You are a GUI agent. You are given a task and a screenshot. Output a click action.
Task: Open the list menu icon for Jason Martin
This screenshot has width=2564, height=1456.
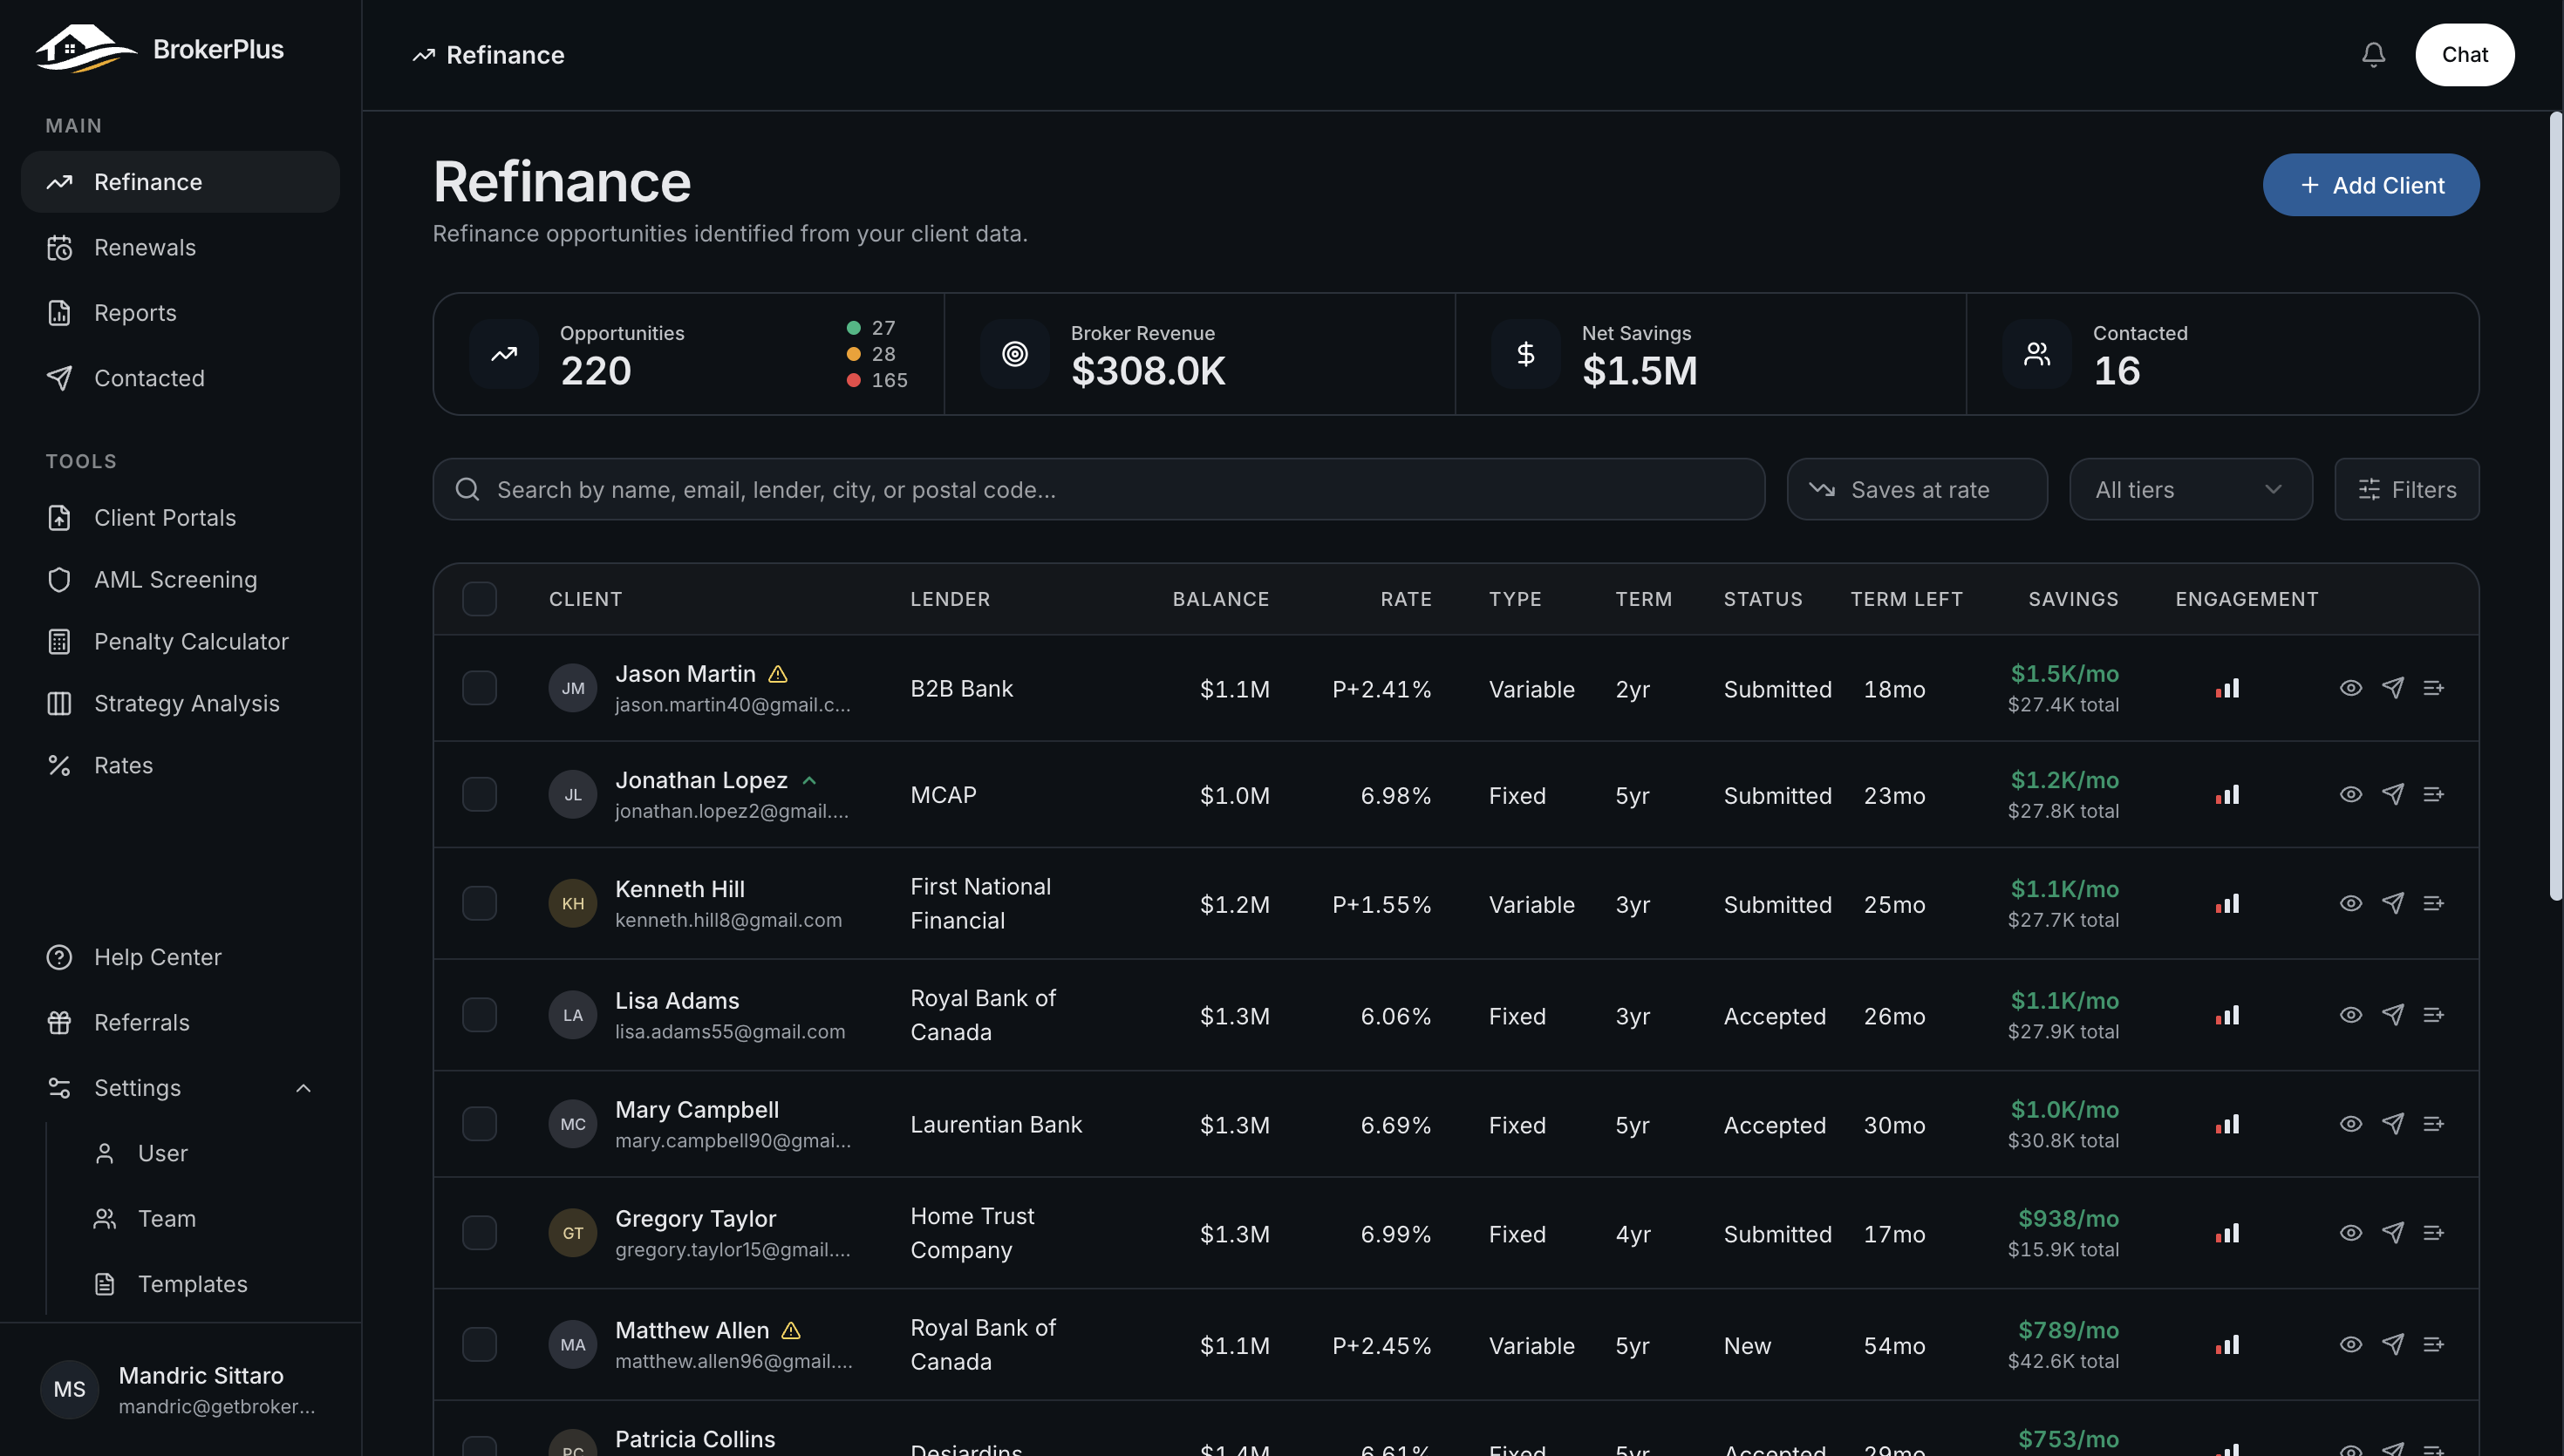pyautogui.click(x=2433, y=688)
